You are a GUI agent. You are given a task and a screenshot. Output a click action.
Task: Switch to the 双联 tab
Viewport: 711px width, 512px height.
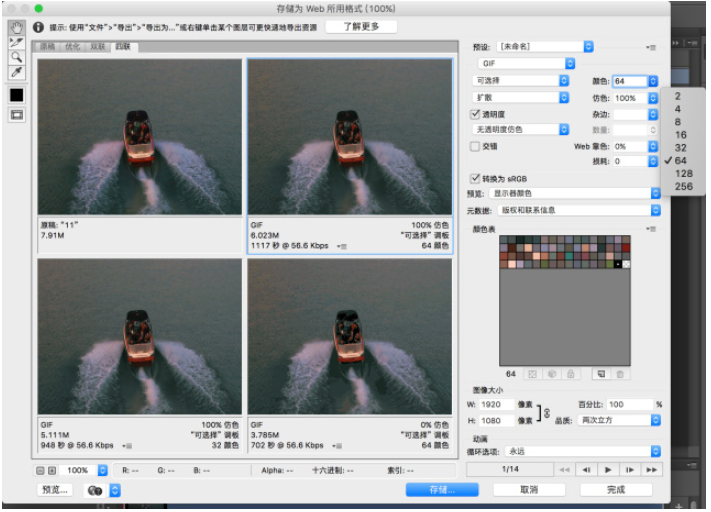pos(97,46)
